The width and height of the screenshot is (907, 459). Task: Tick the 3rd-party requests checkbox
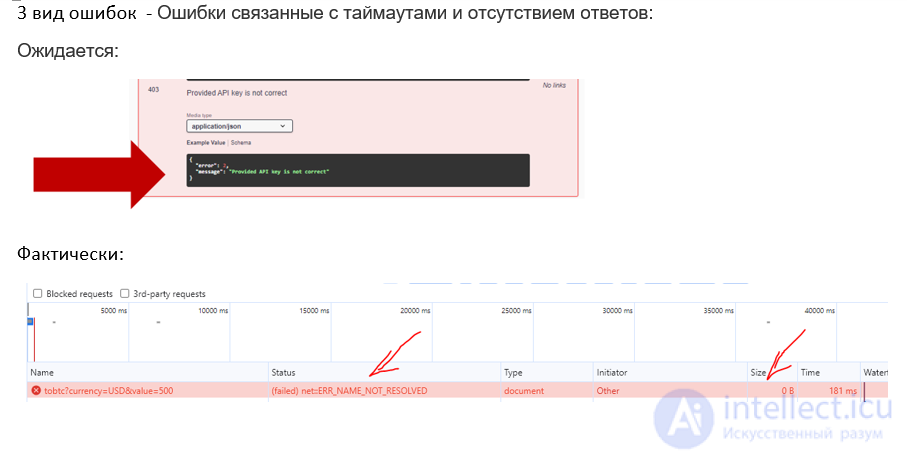pyautogui.click(x=124, y=294)
